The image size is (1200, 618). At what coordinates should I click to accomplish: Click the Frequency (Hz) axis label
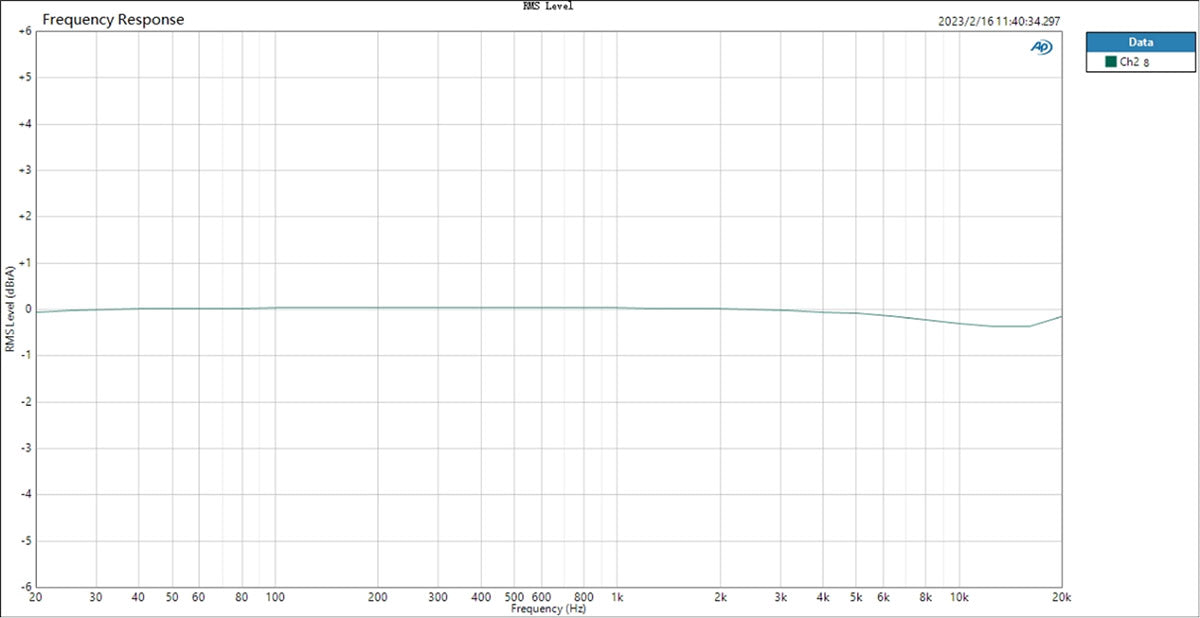pos(547,608)
